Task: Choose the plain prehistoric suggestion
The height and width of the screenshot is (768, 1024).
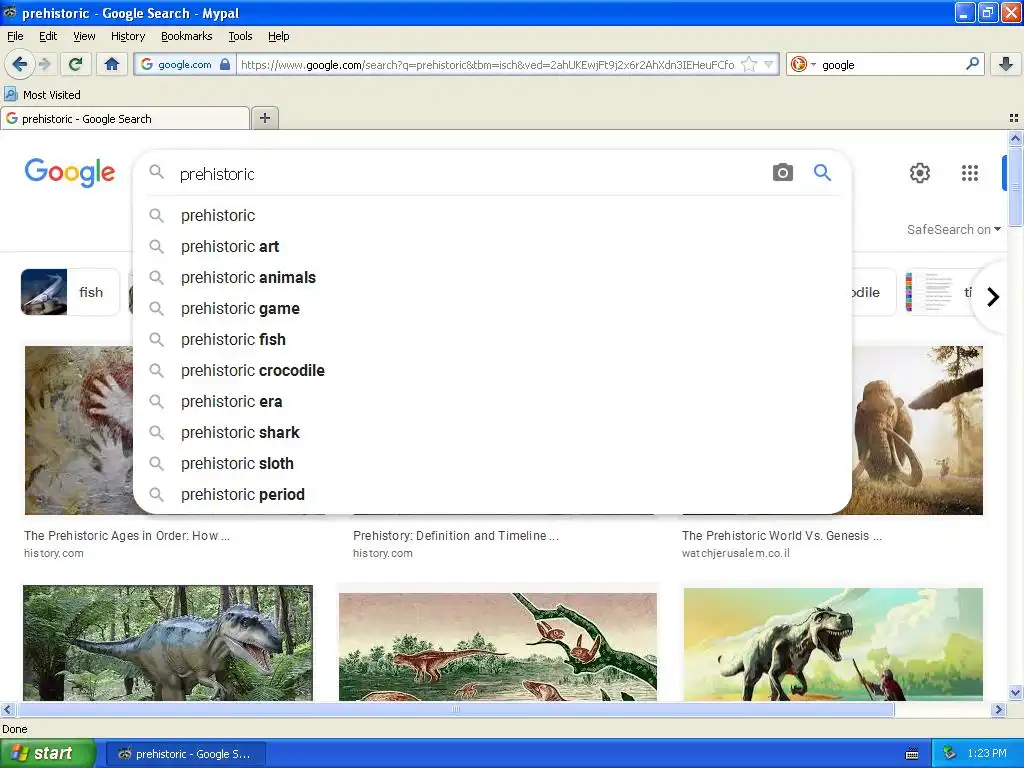Action: tap(492, 215)
